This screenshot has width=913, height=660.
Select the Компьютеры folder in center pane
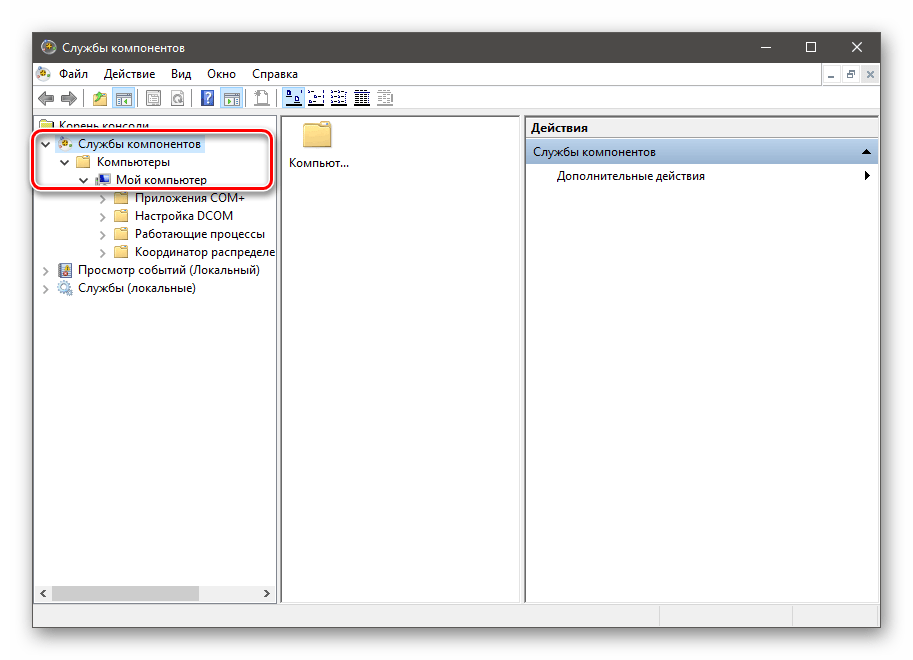pyautogui.click(x=318, y=145)
